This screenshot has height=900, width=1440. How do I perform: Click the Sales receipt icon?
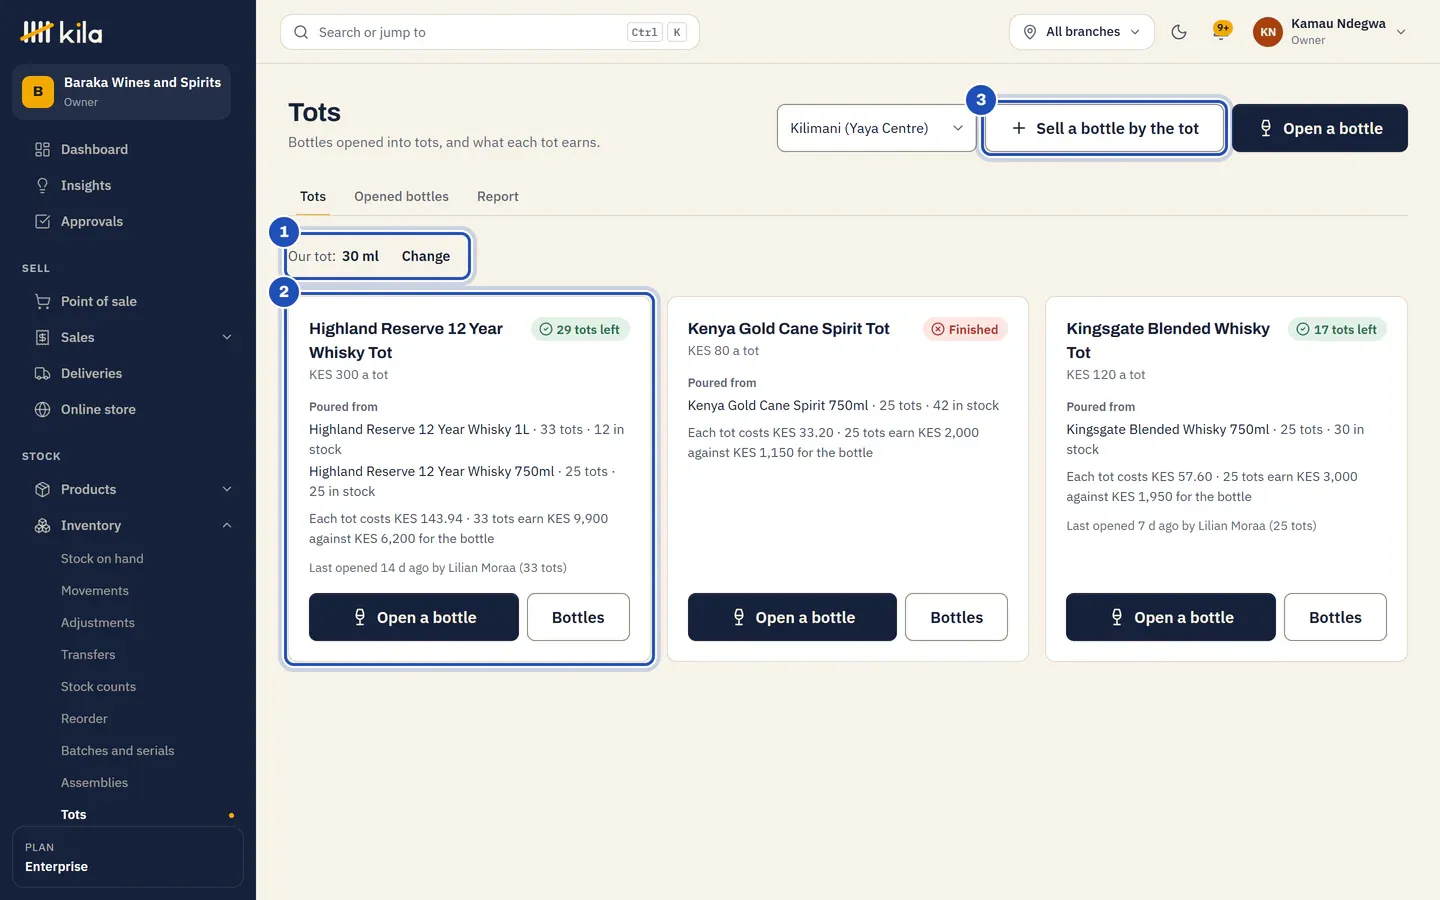(42, 337)
